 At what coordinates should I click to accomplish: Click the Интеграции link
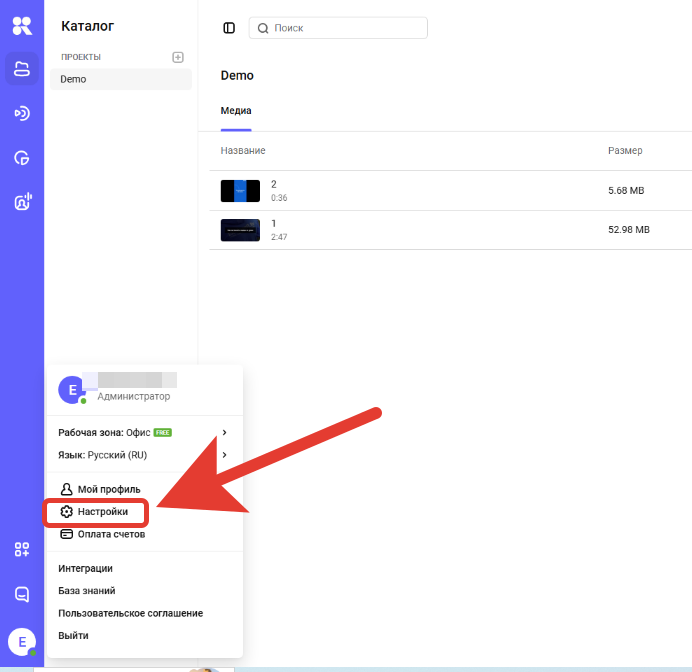(86, 568)
